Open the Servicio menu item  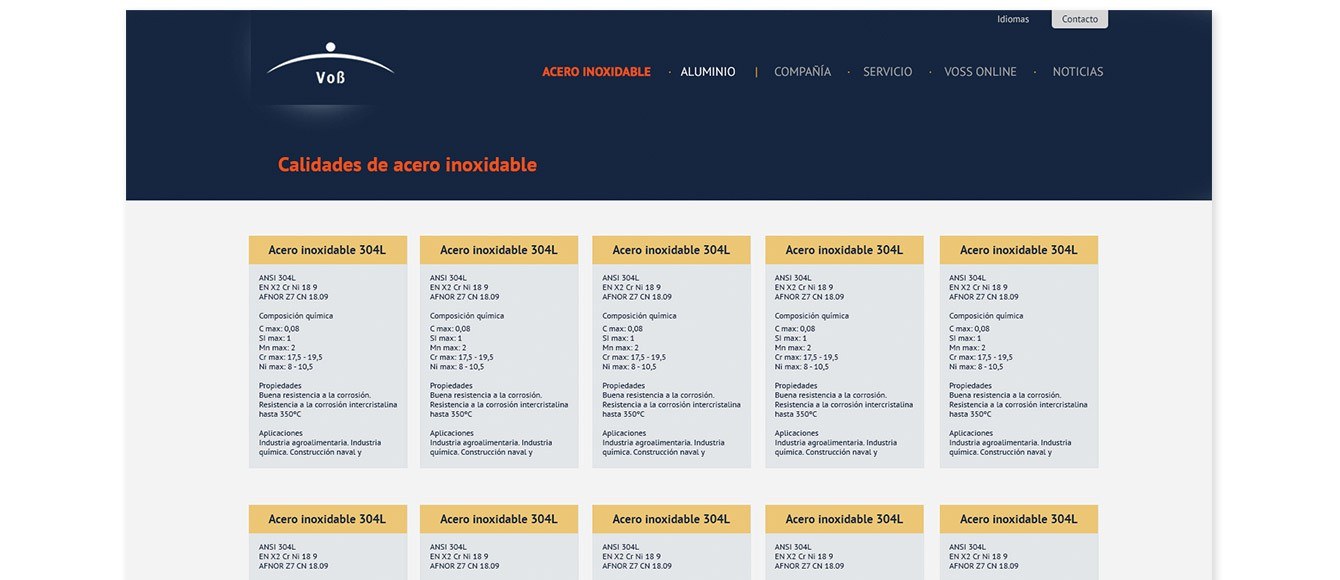[887, 72]
